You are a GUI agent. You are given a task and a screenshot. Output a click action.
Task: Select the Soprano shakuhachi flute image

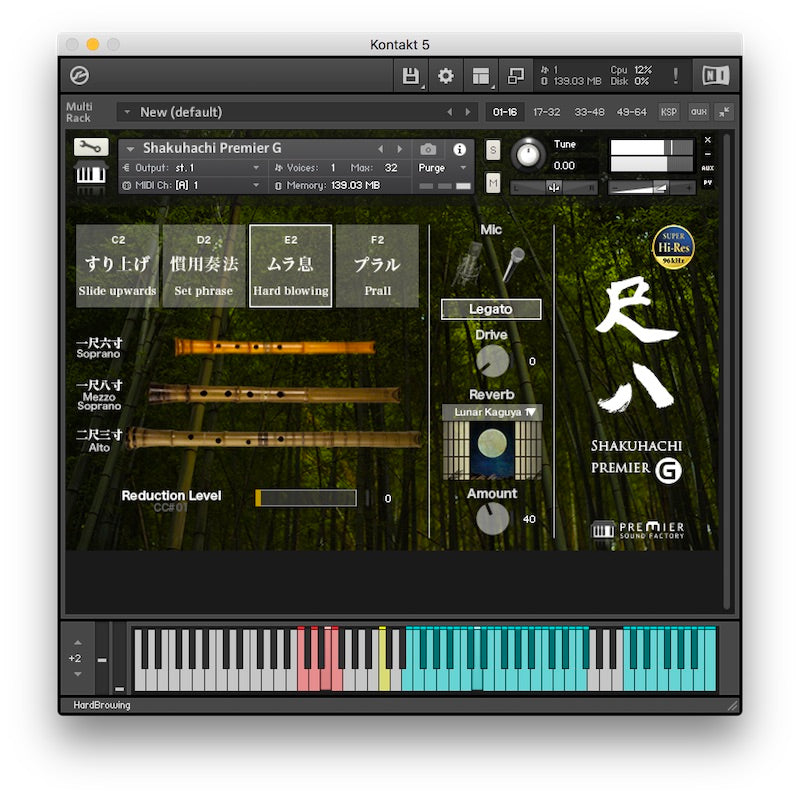tap(262, 347)
